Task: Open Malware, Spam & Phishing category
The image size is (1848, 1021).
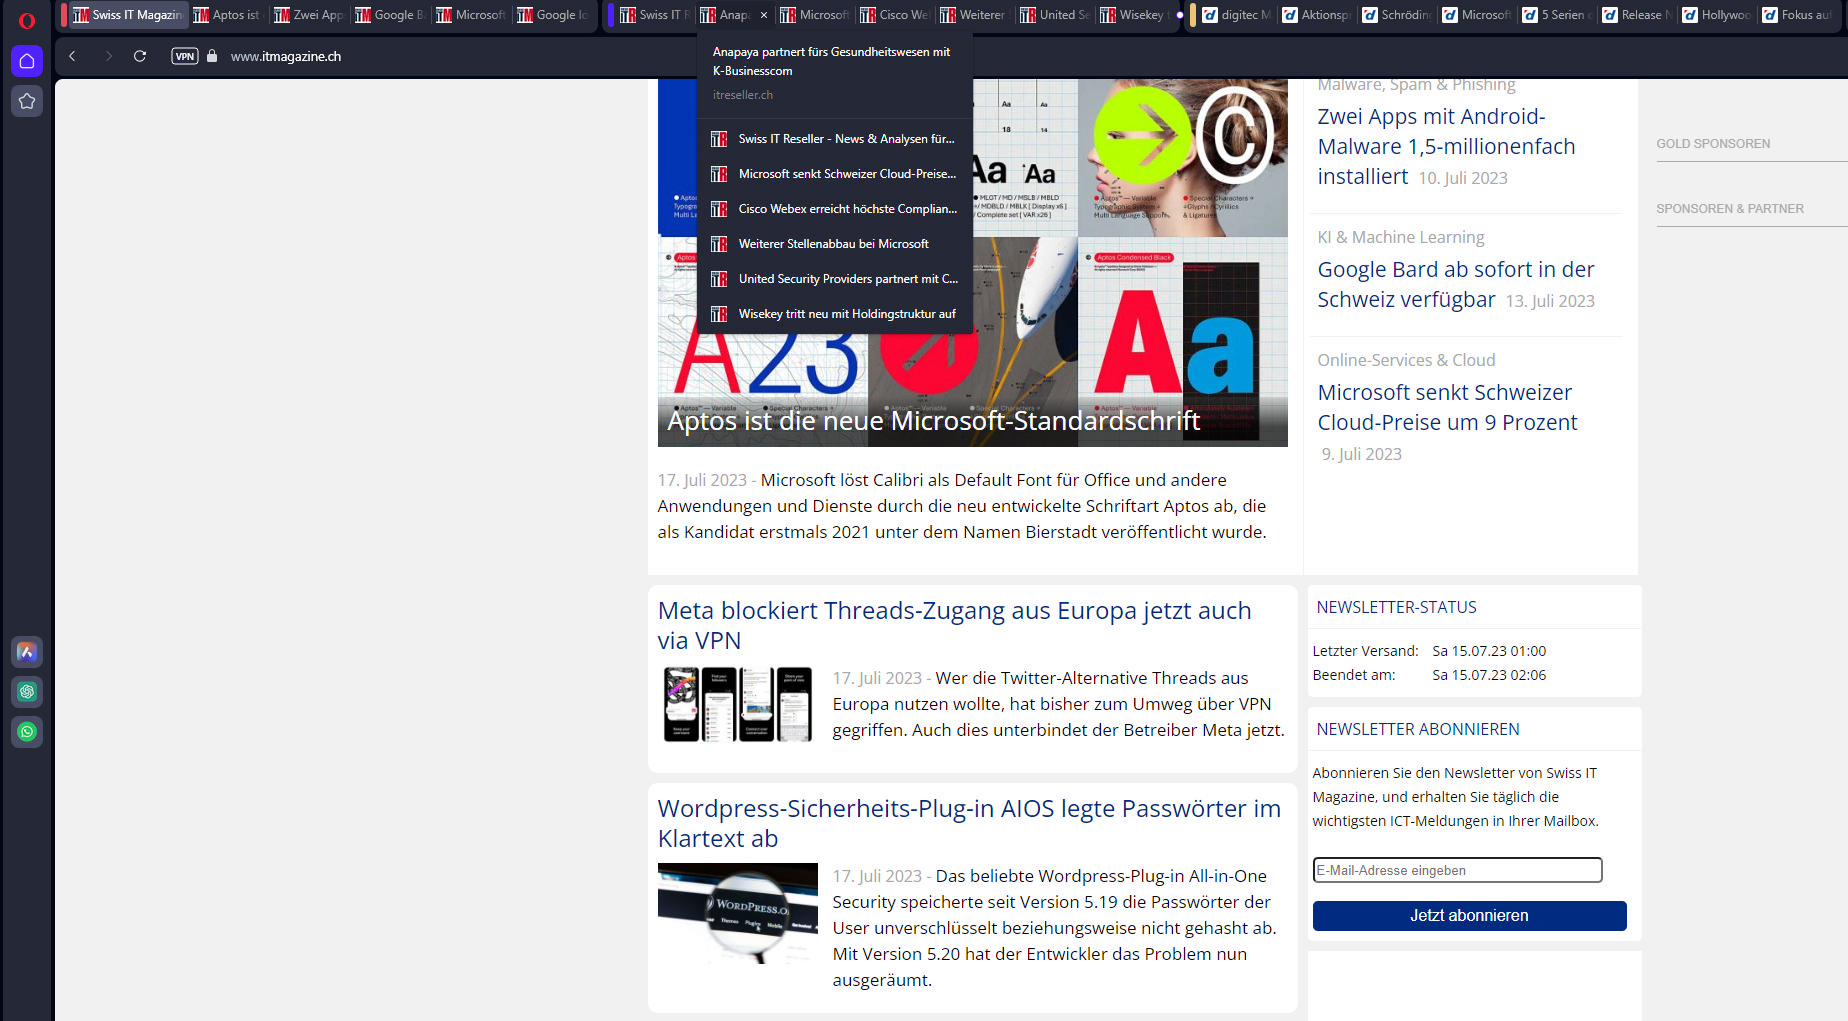Action: [1416, 86]
